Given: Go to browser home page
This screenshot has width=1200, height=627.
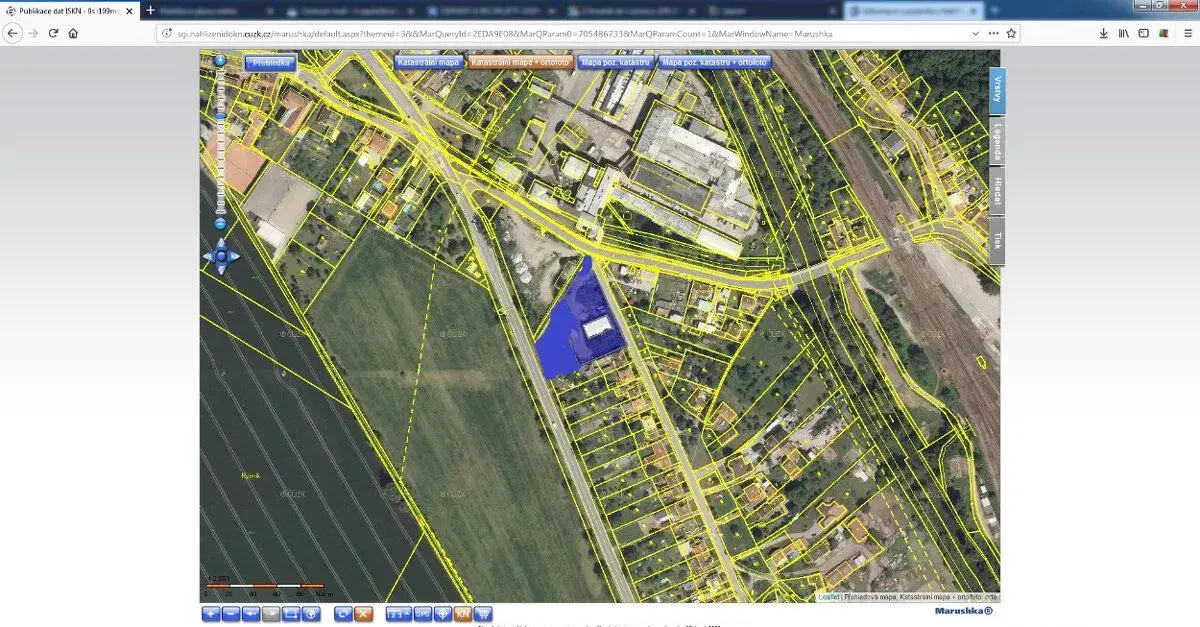Looking at the screenshot, I should 73,33.
